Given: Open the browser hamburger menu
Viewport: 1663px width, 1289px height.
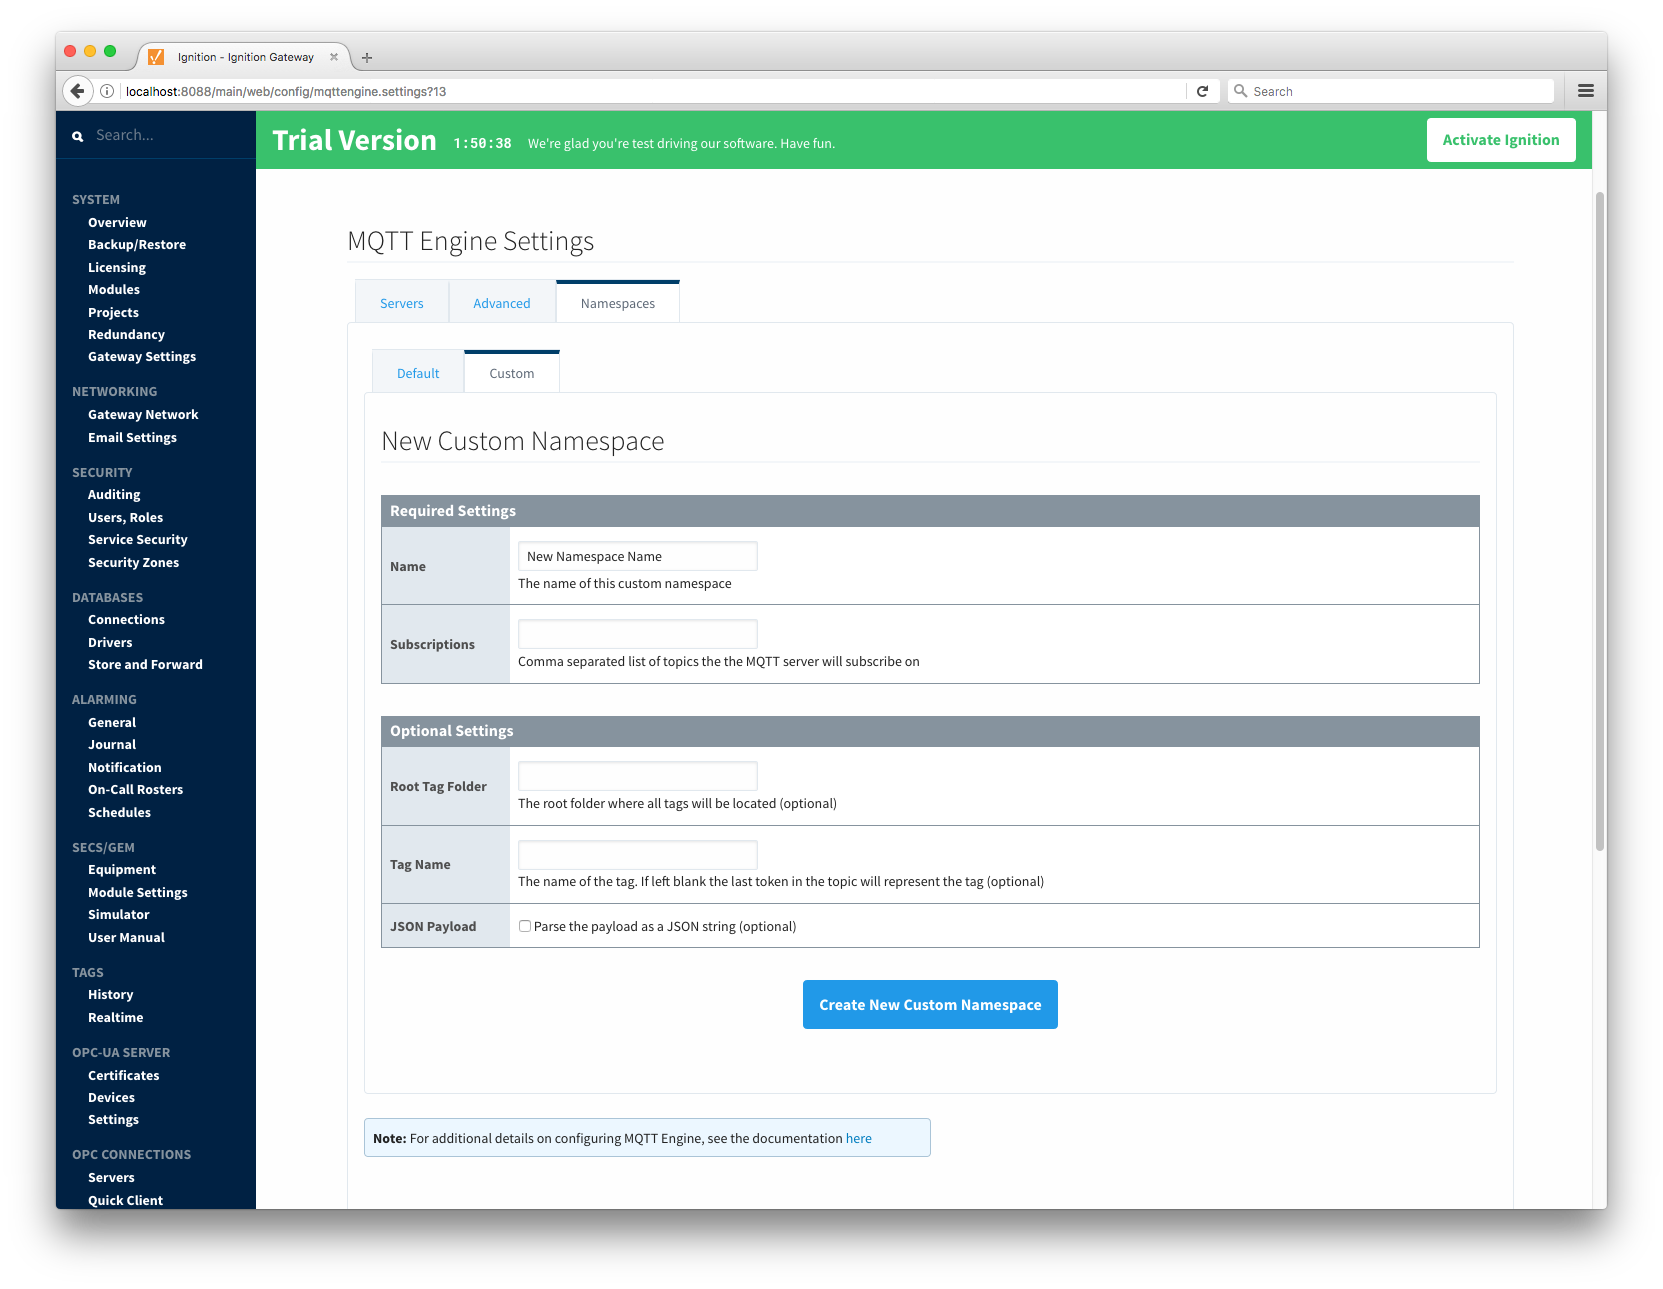Looking at the screenshot, I should coord(1586,91).
